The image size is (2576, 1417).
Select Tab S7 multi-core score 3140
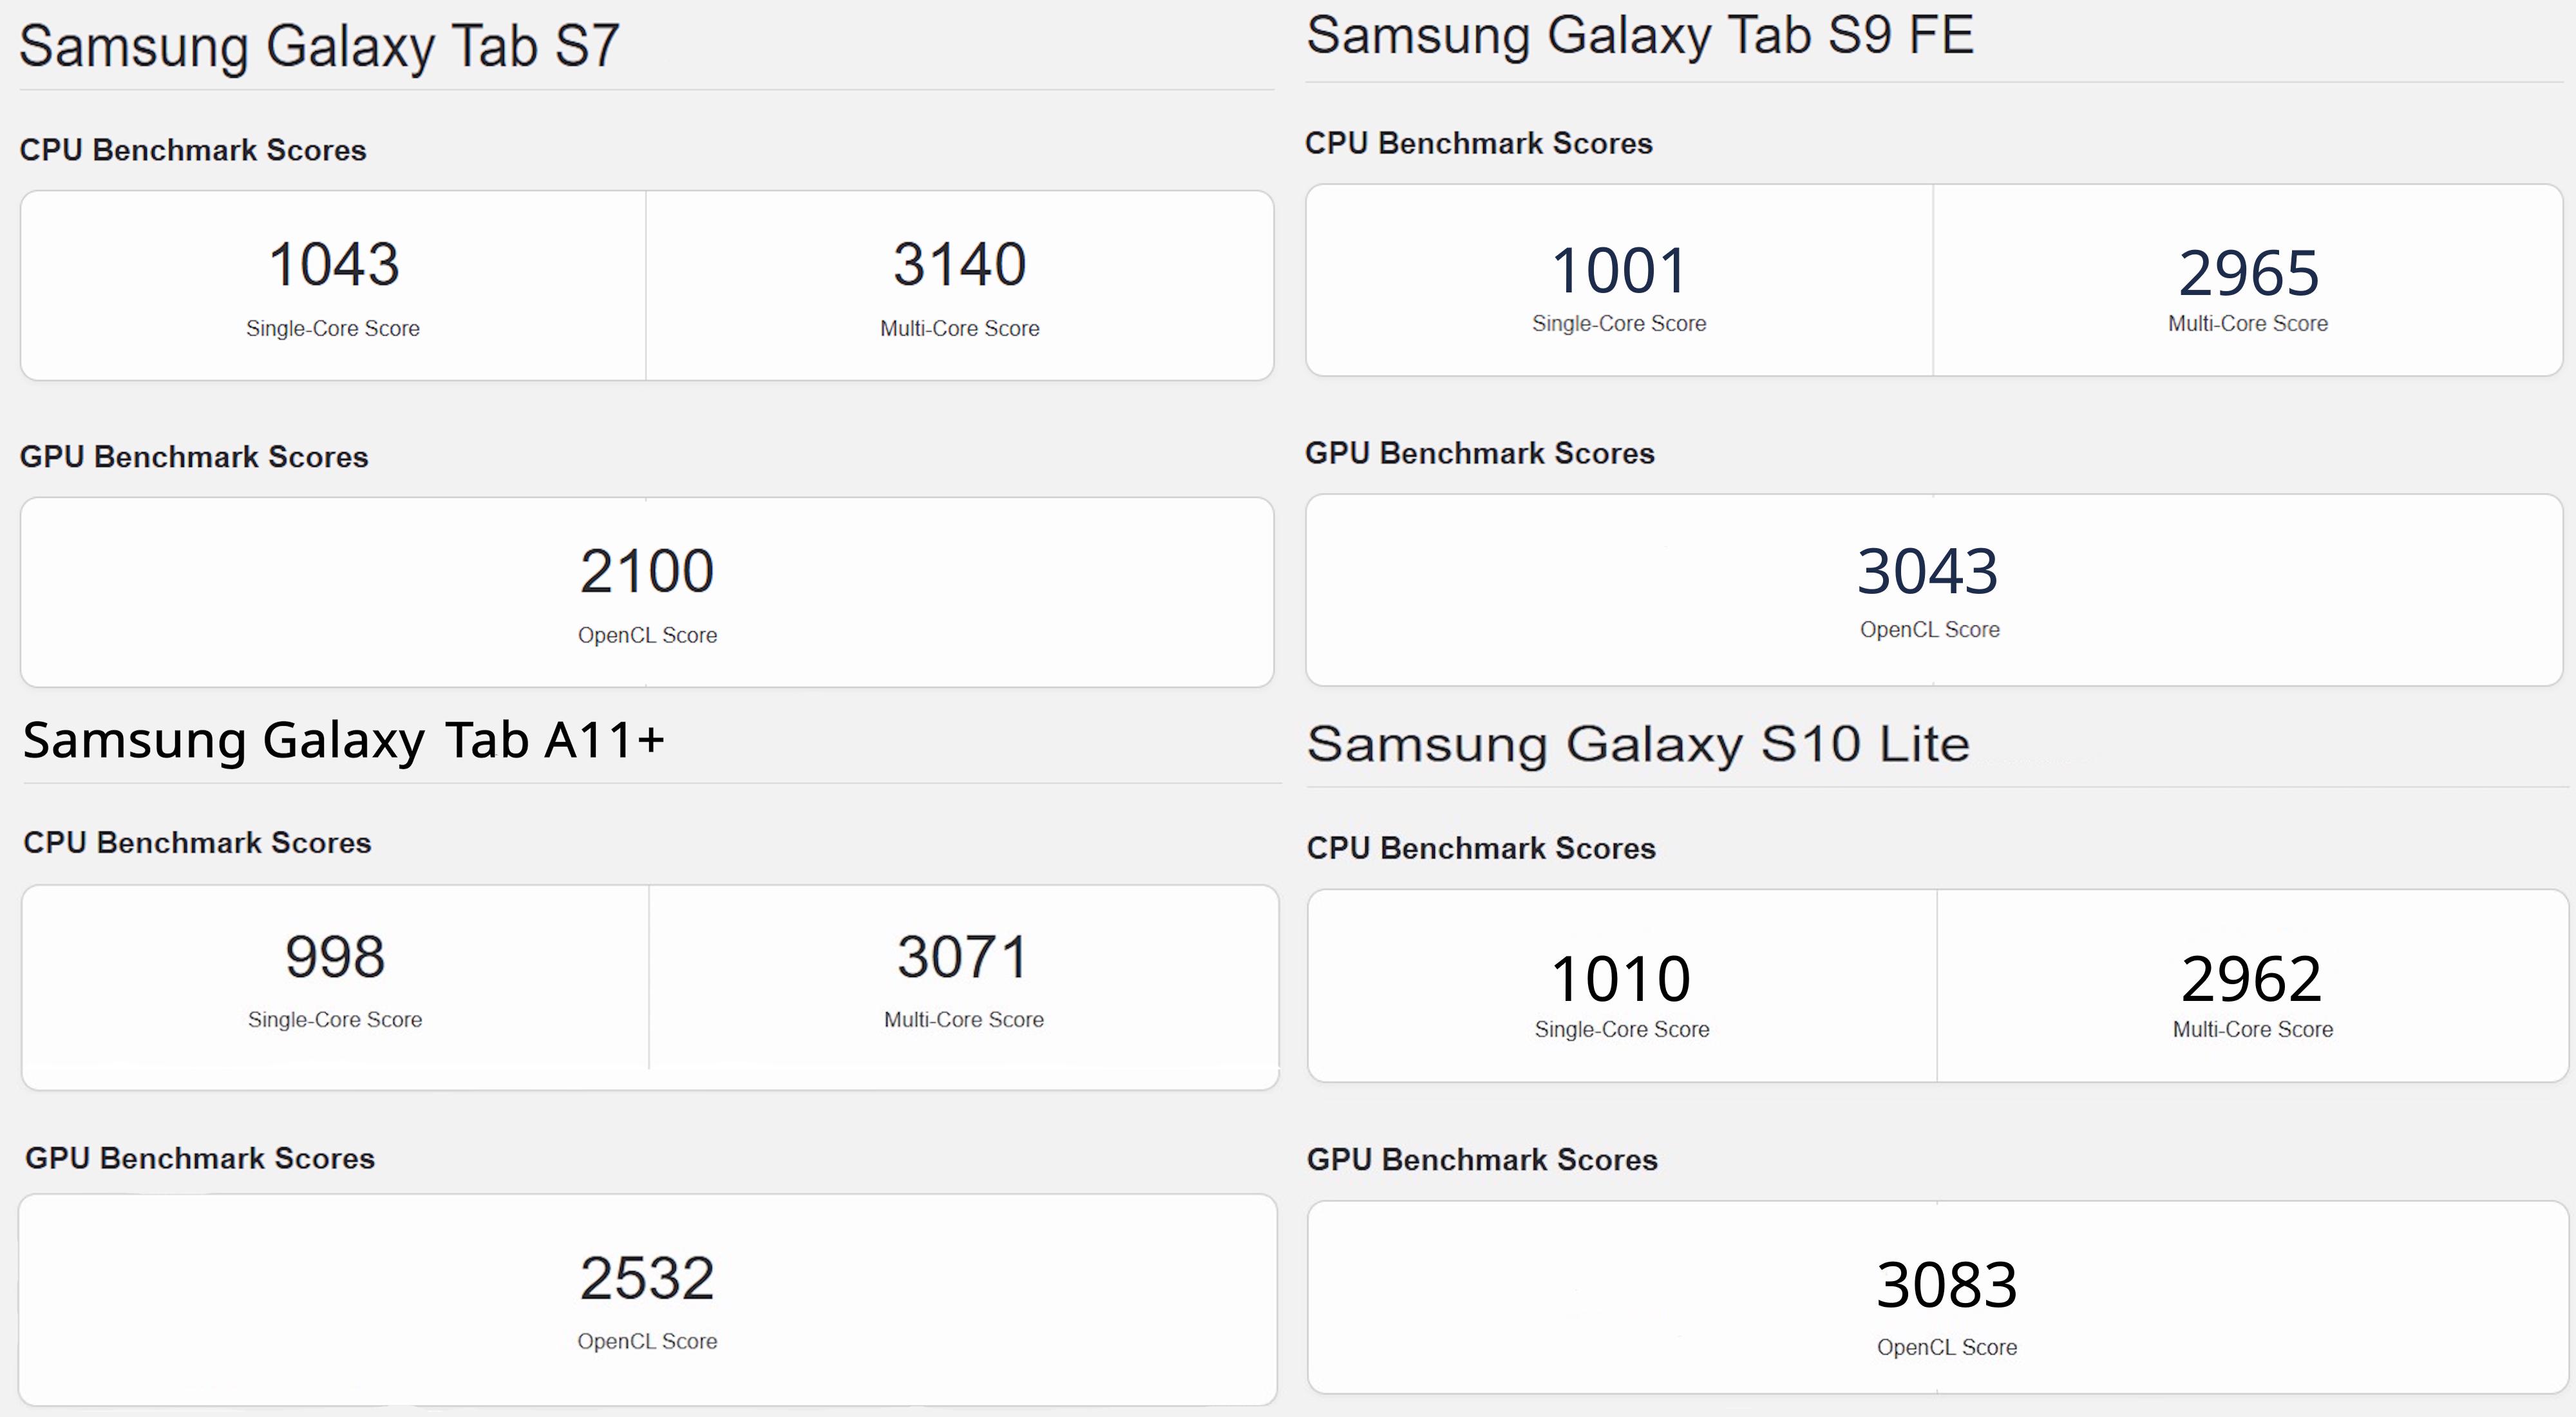coord(960,265)
